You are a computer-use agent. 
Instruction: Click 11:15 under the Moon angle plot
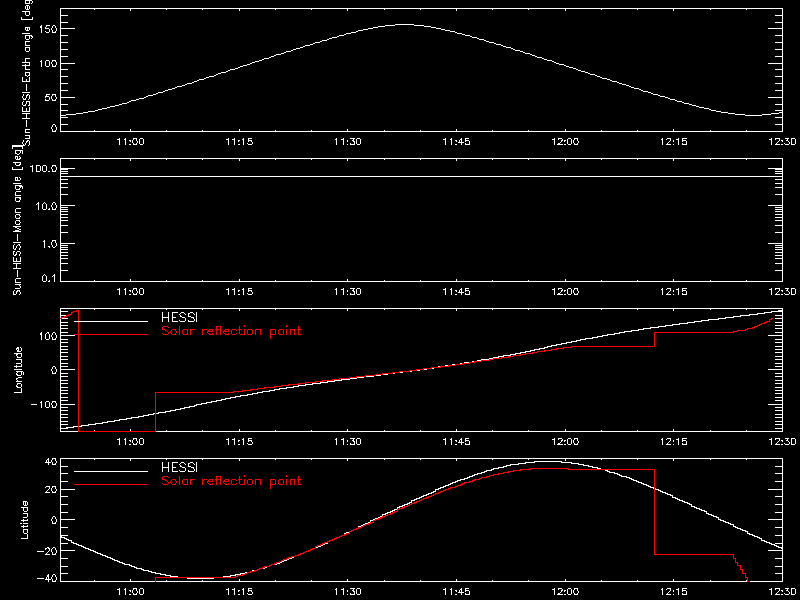(239, 292)
